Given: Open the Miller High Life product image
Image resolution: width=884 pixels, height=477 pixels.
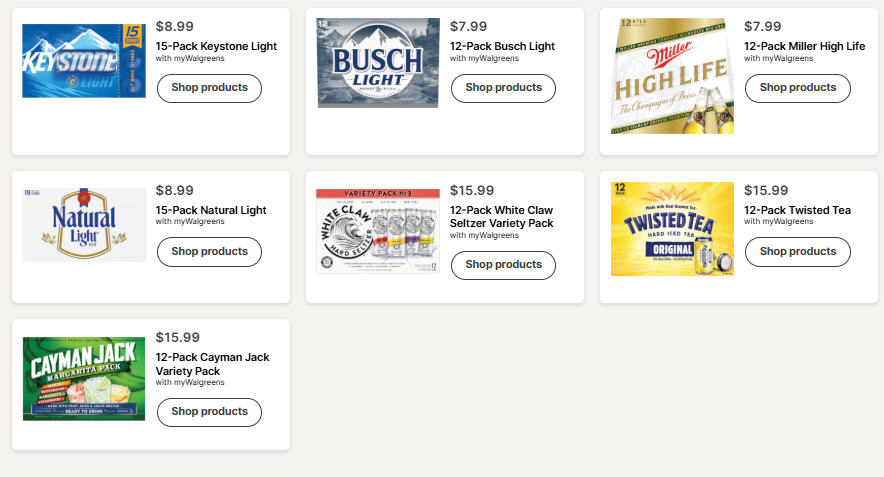Looking at the screenshot, I should 672,76.
